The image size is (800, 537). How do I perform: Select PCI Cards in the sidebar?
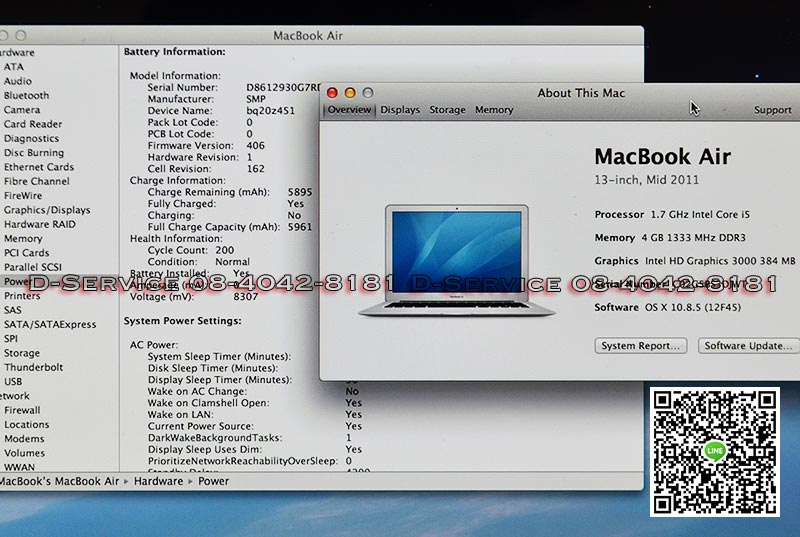(27, 252)
